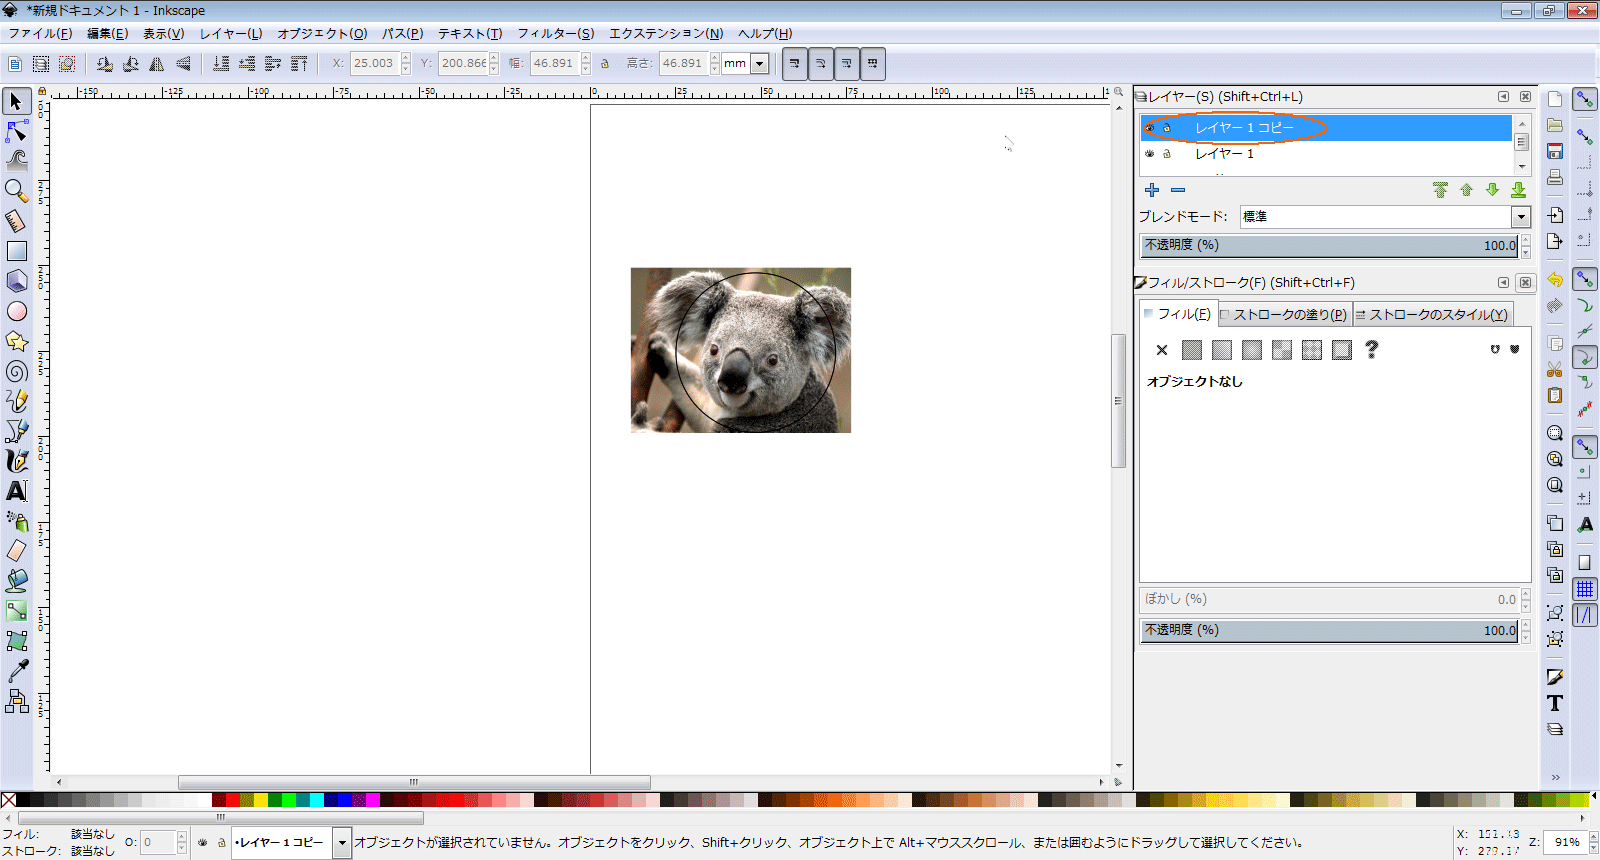Click the red swatch in color palette
Image resolution: width=1600 pixels, height=860 pixels.
tap(233, 800)
